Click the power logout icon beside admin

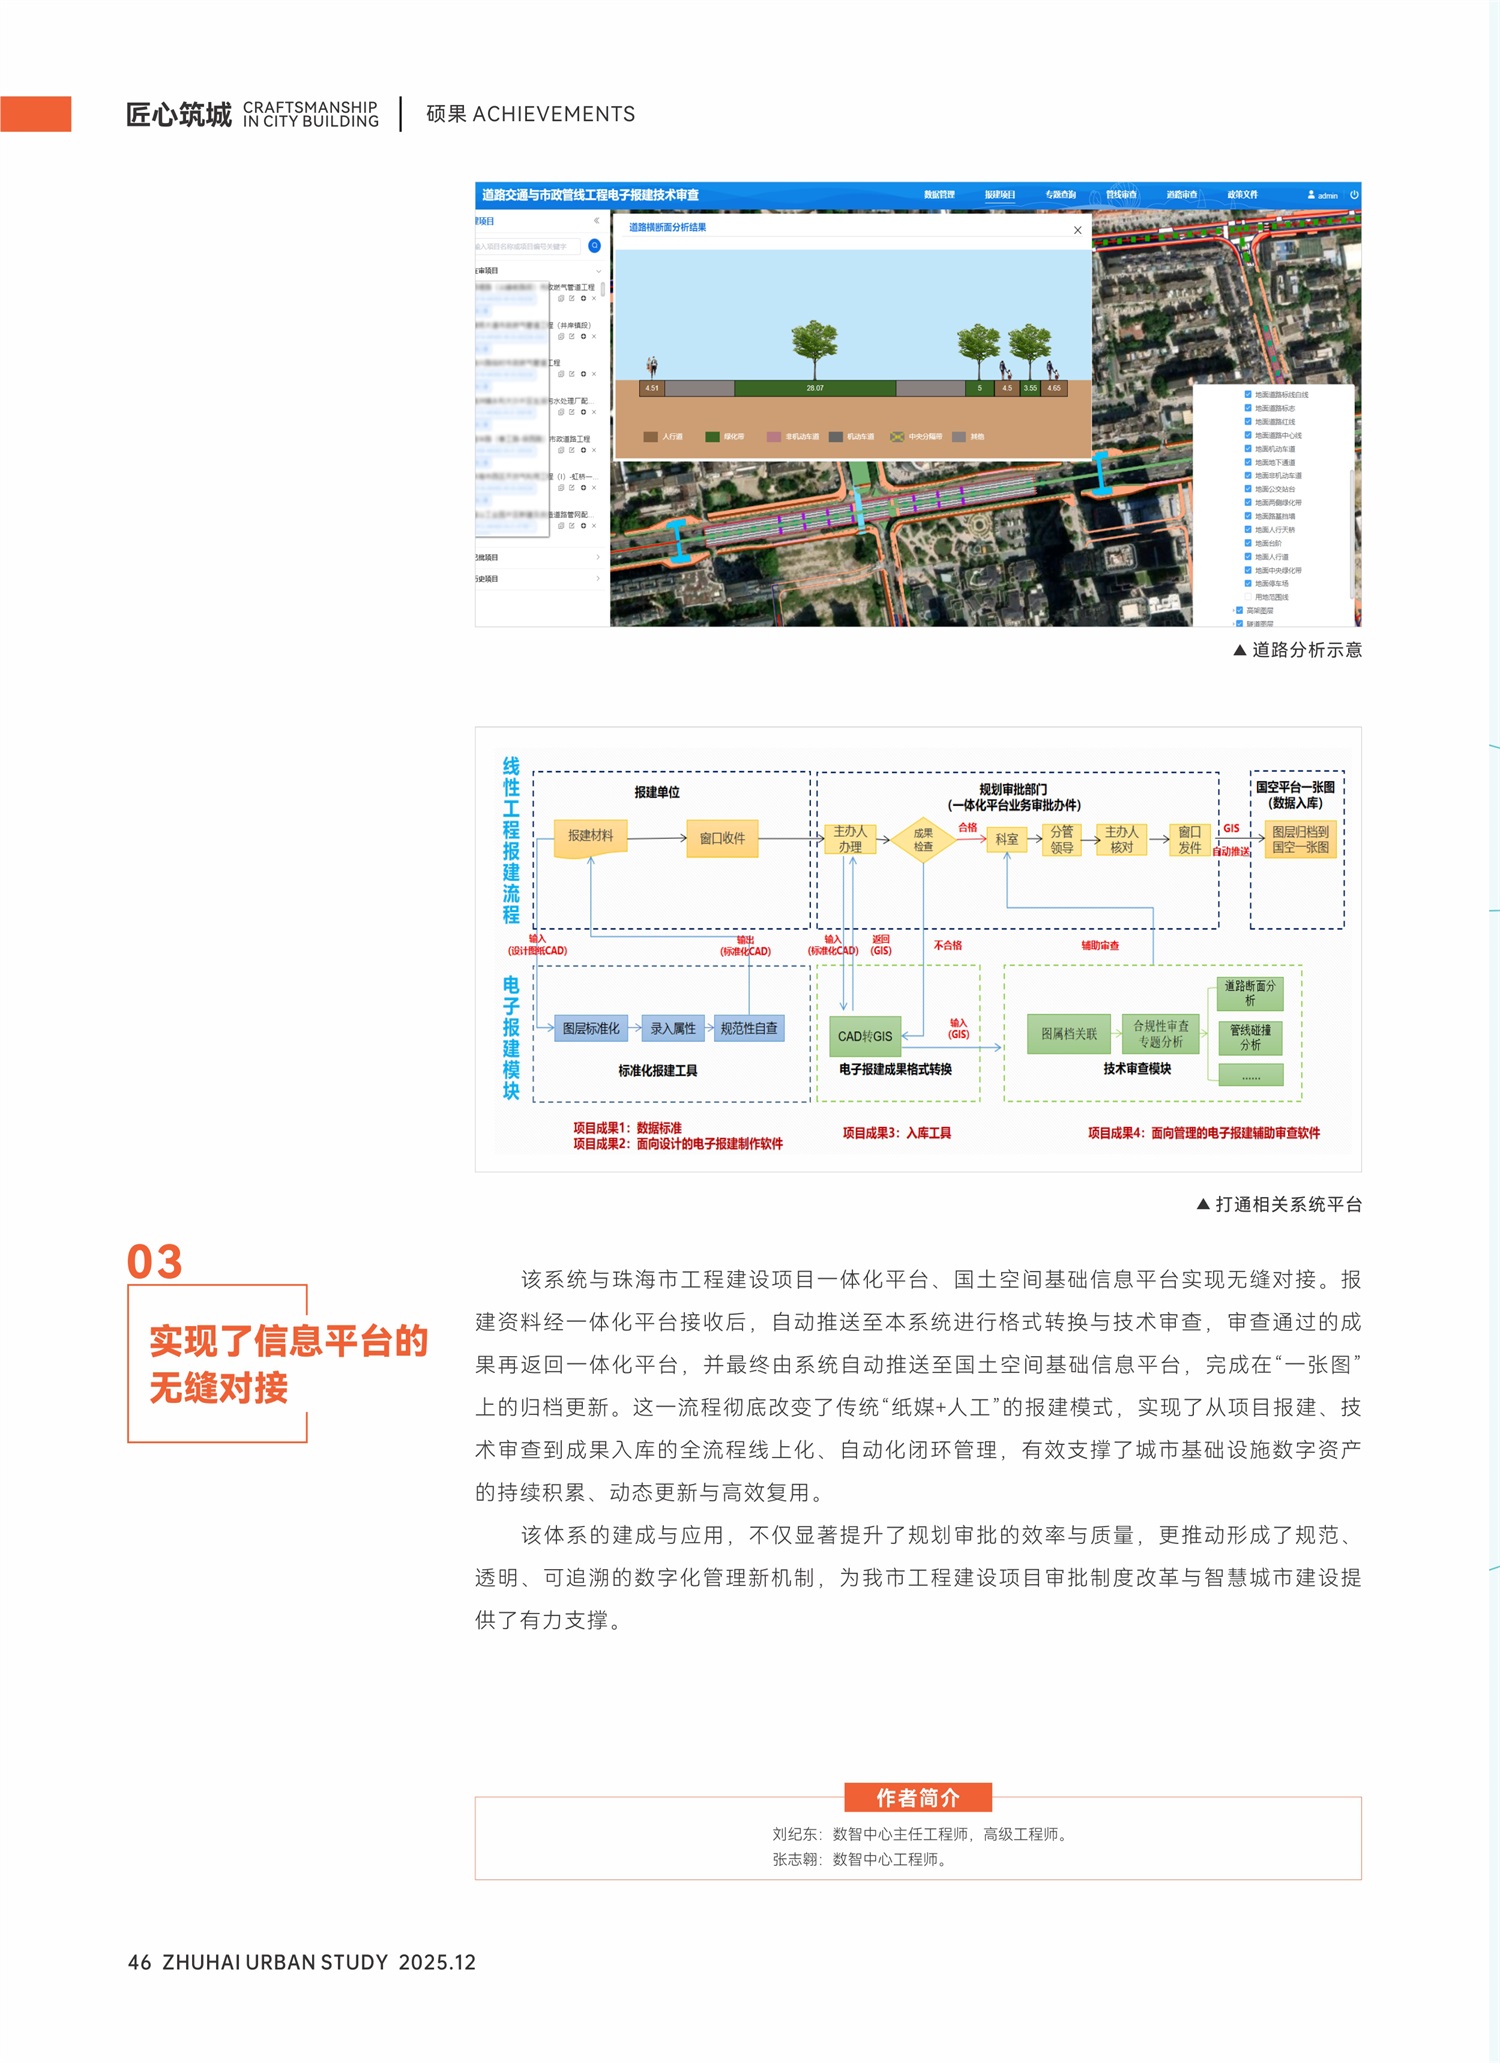click(1354, 195)
